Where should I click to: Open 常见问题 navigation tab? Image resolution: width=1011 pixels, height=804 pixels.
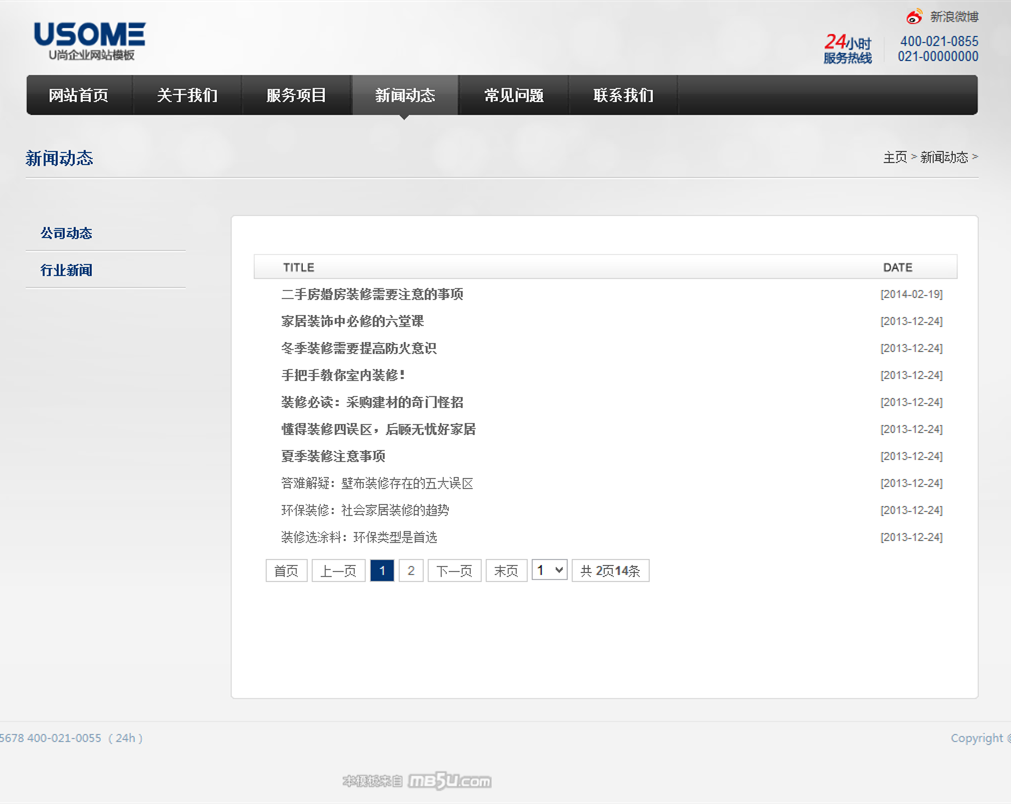514,96
